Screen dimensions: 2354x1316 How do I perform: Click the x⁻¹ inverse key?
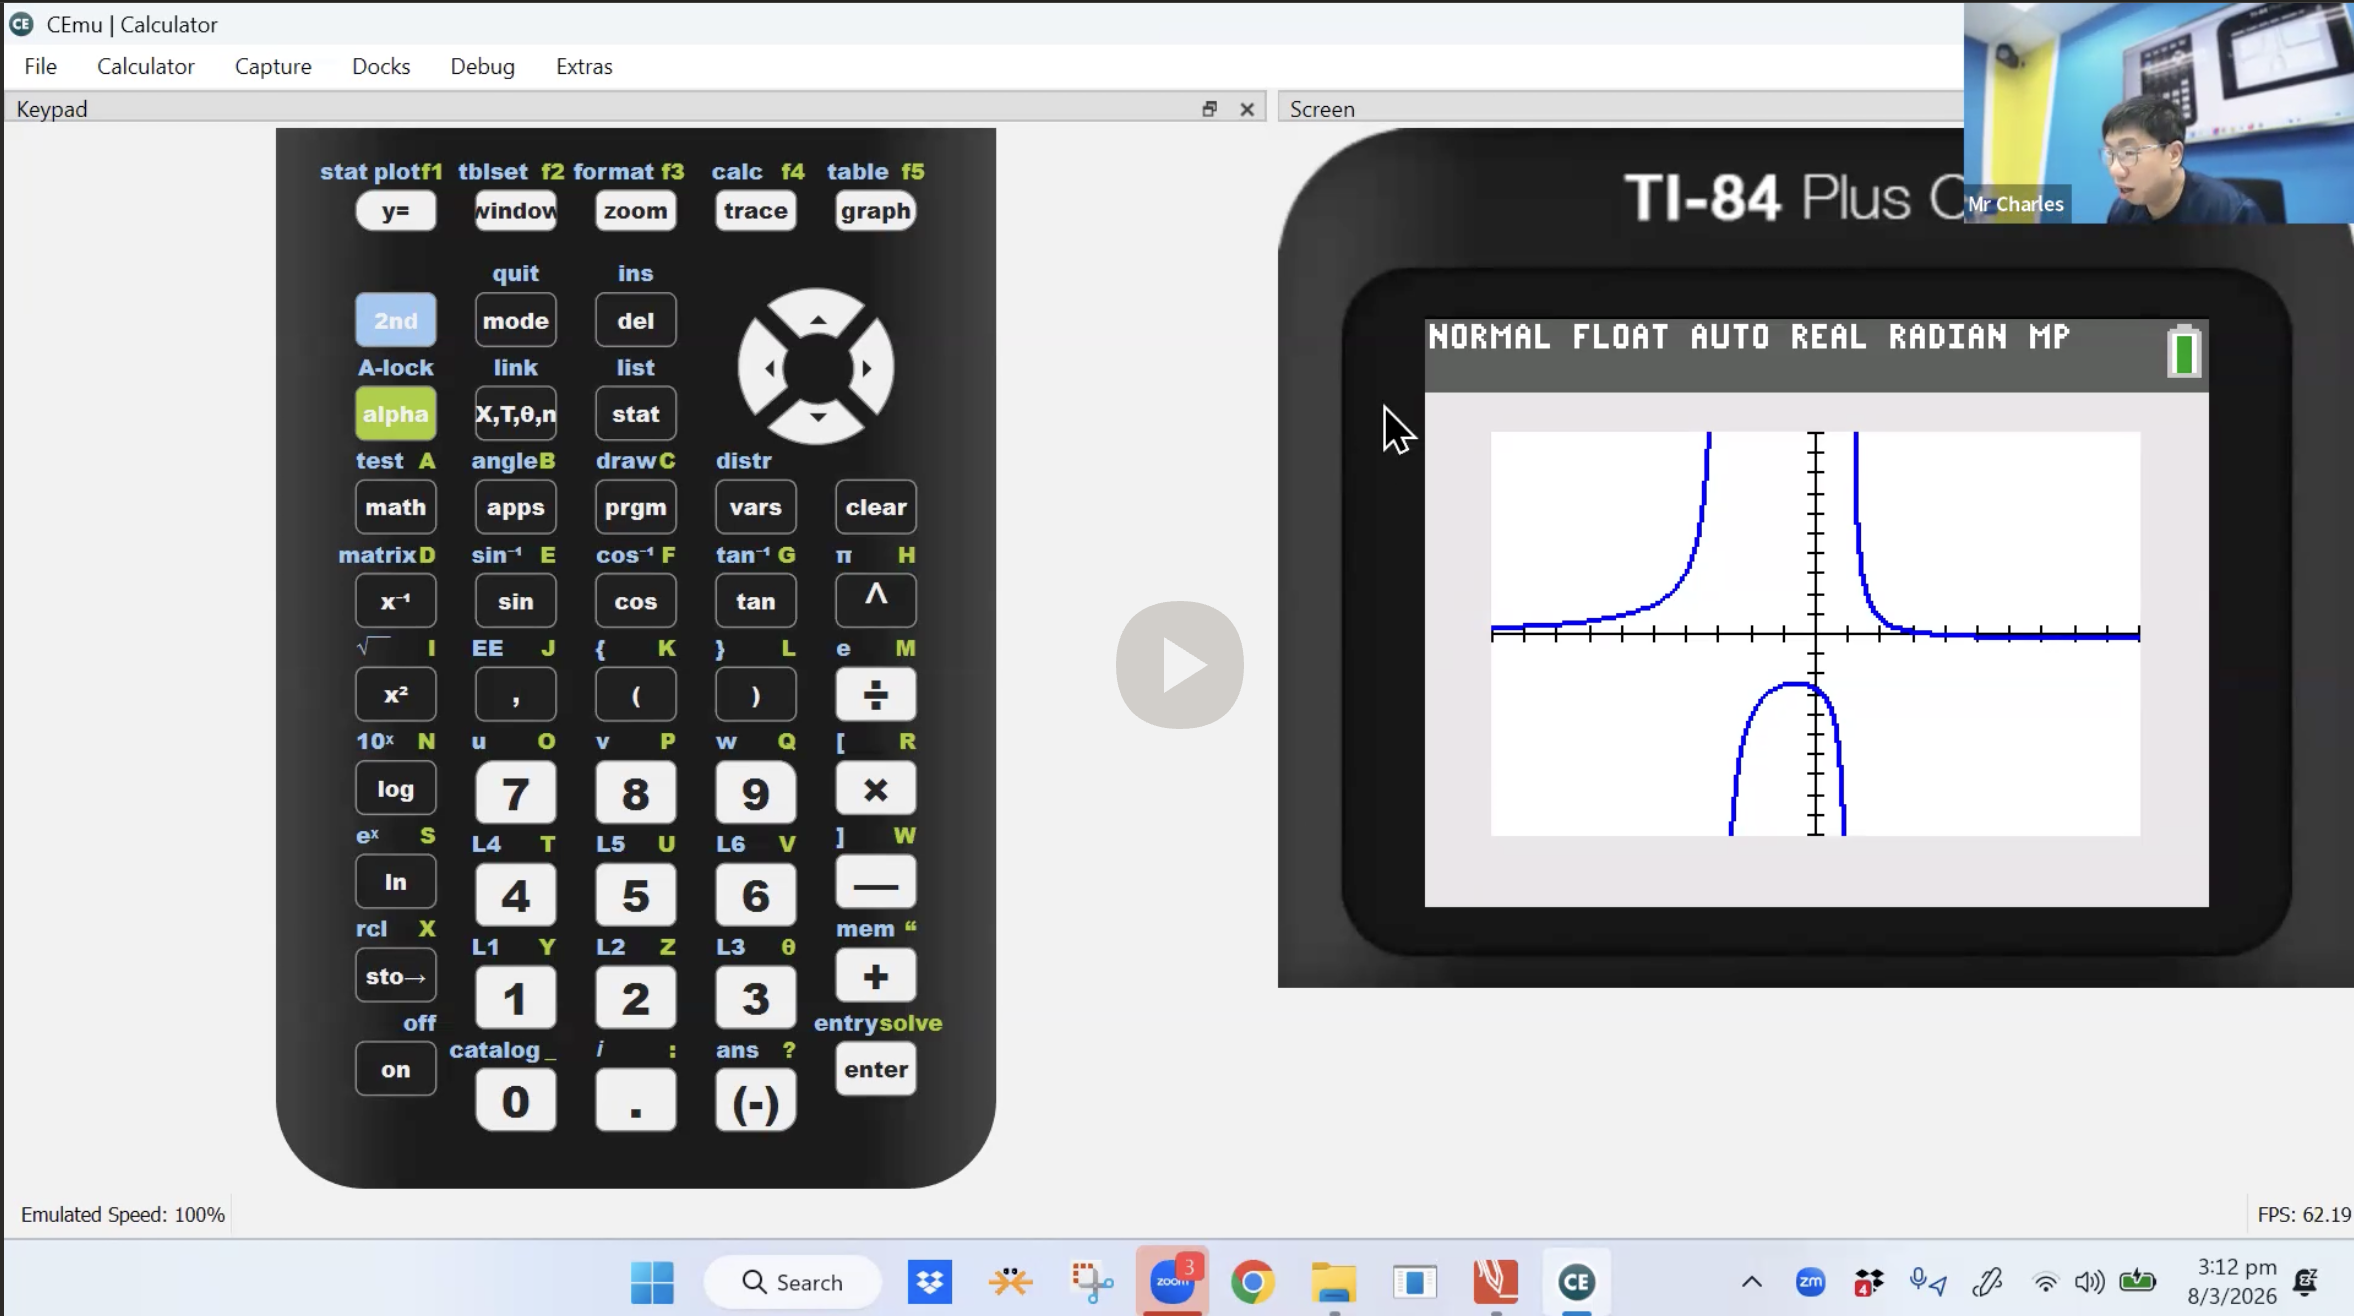(x=395, y=601)
